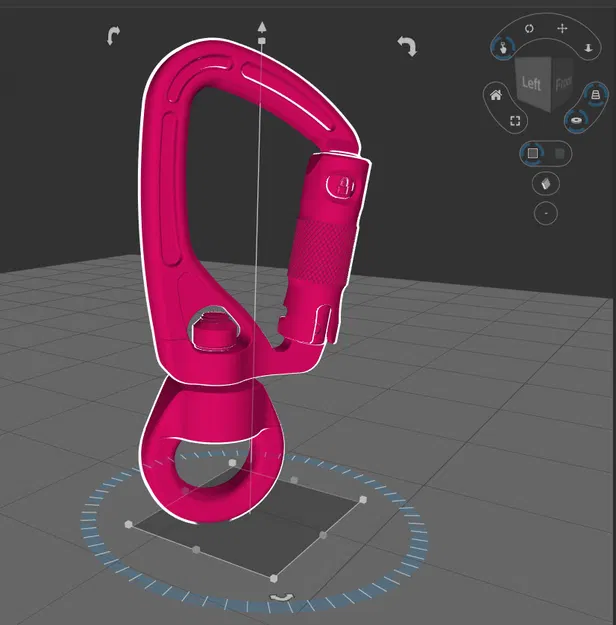This screenshot has height=625, width=616.
Task: Click the rotation ring arrow handle
Action: click(282, 597)
